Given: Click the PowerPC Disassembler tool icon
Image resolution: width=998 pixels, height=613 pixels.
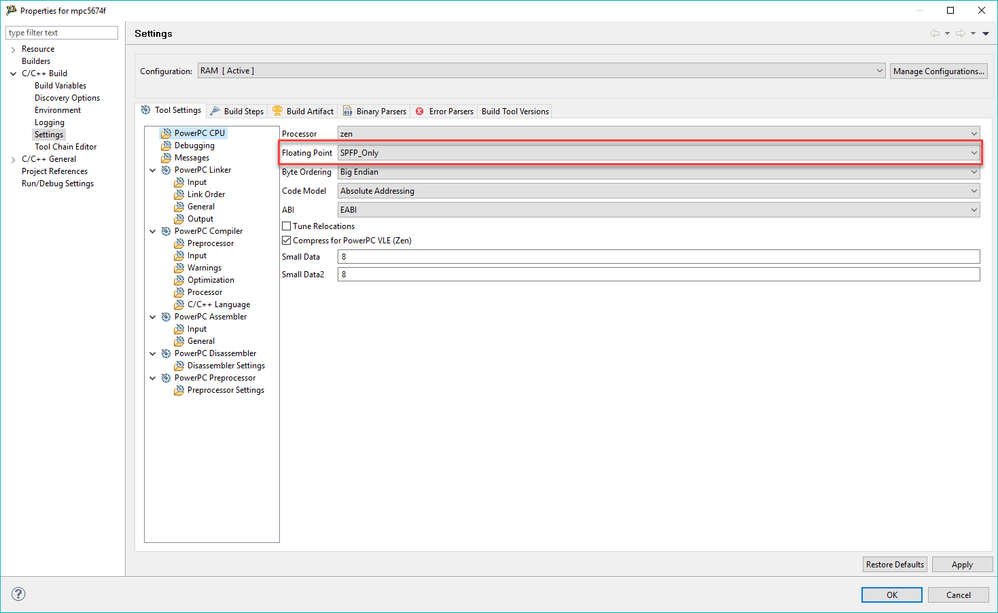Looking at the screenshot, I should (x=166, y=353).
